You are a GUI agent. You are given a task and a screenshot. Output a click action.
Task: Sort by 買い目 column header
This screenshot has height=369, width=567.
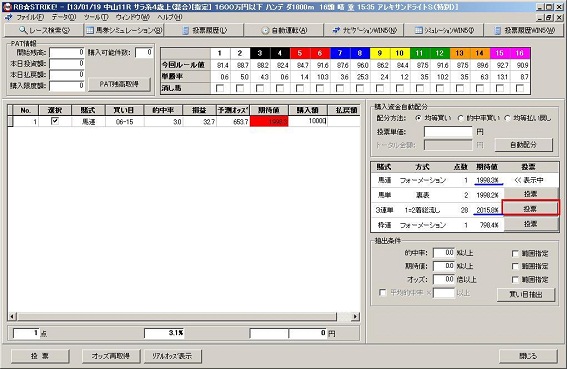[x=124, y=110]
